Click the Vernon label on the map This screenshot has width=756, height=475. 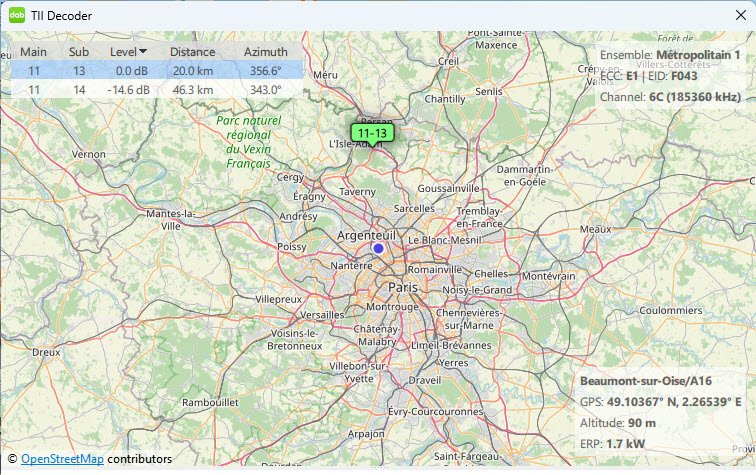click(89, 154)
